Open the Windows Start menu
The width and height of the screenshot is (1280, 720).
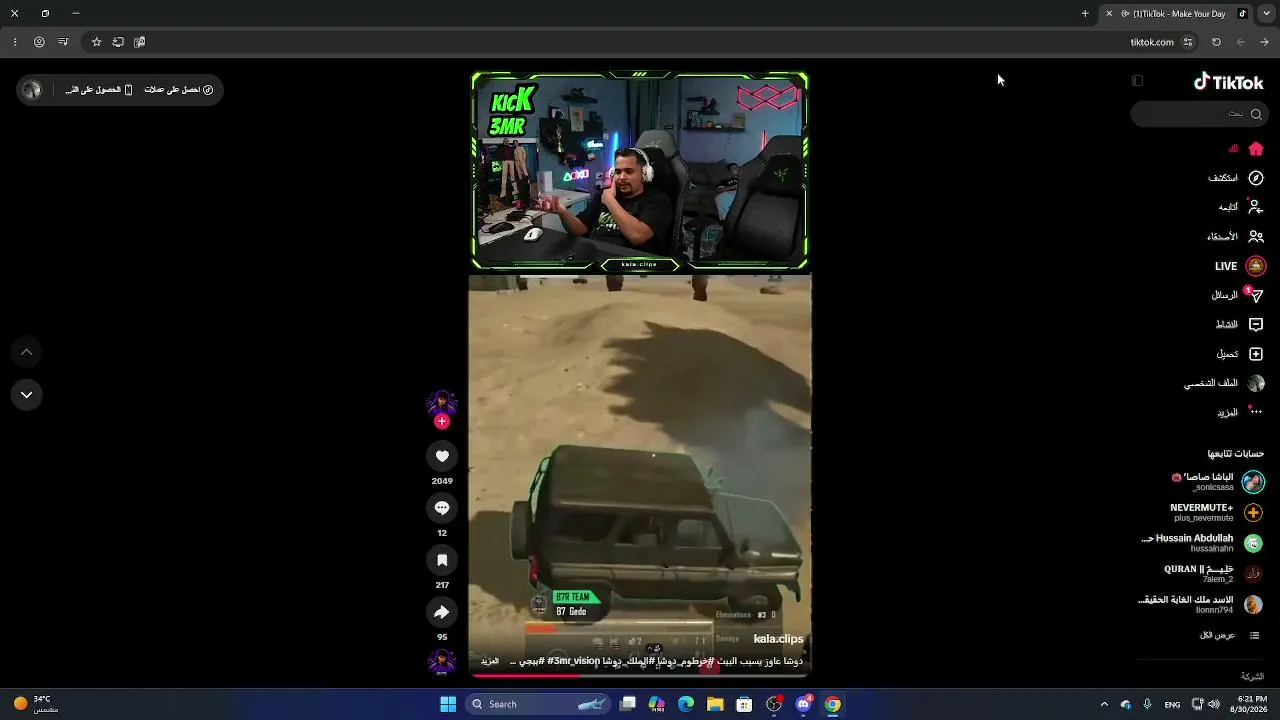pyautogui.click(x=448, y=704)
